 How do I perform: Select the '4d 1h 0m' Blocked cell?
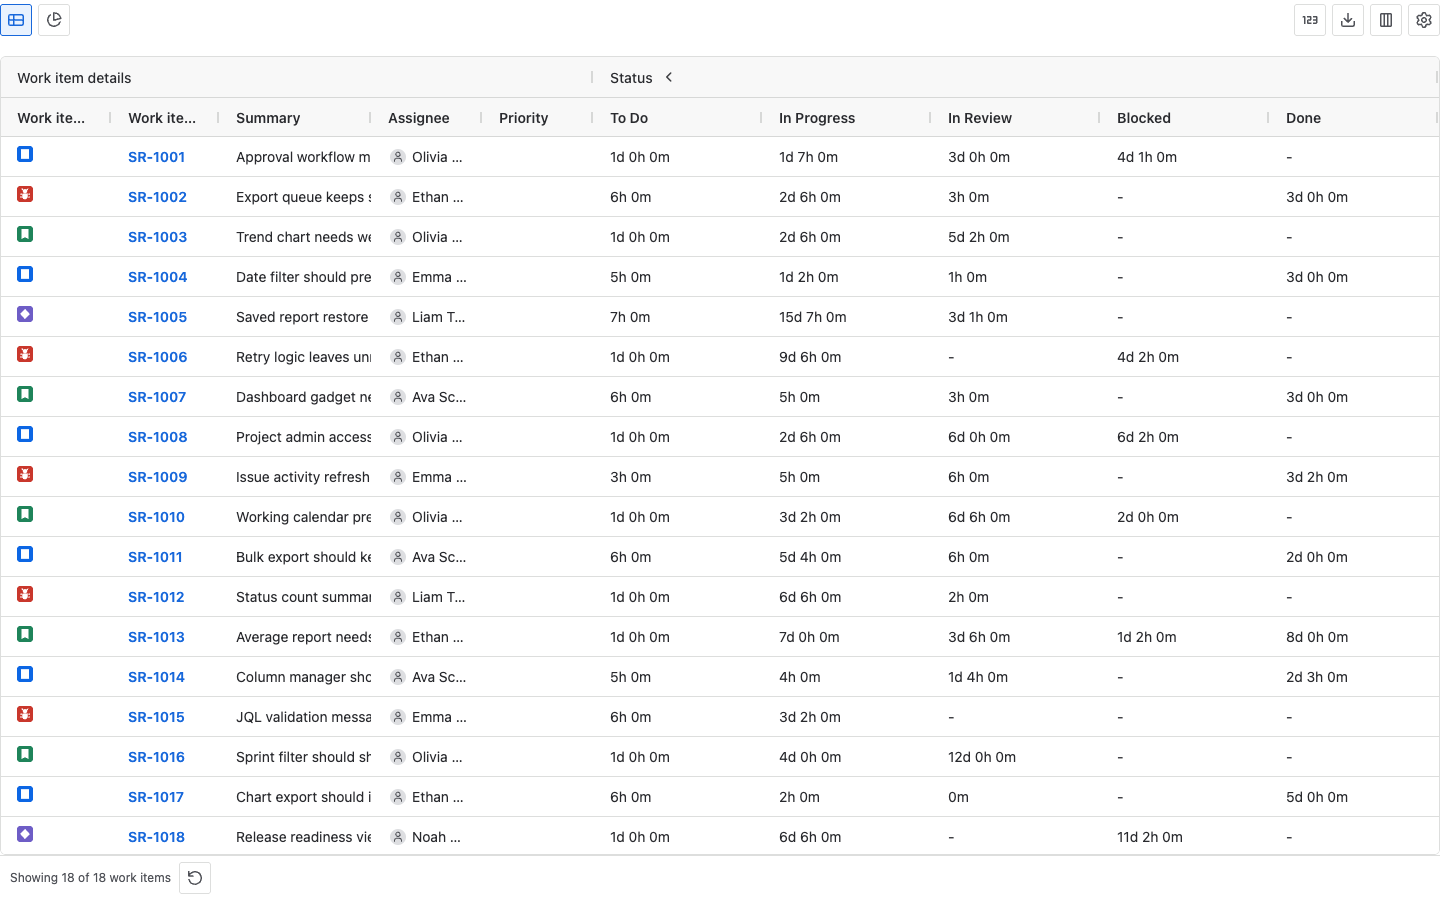(x=1147, y=157)
